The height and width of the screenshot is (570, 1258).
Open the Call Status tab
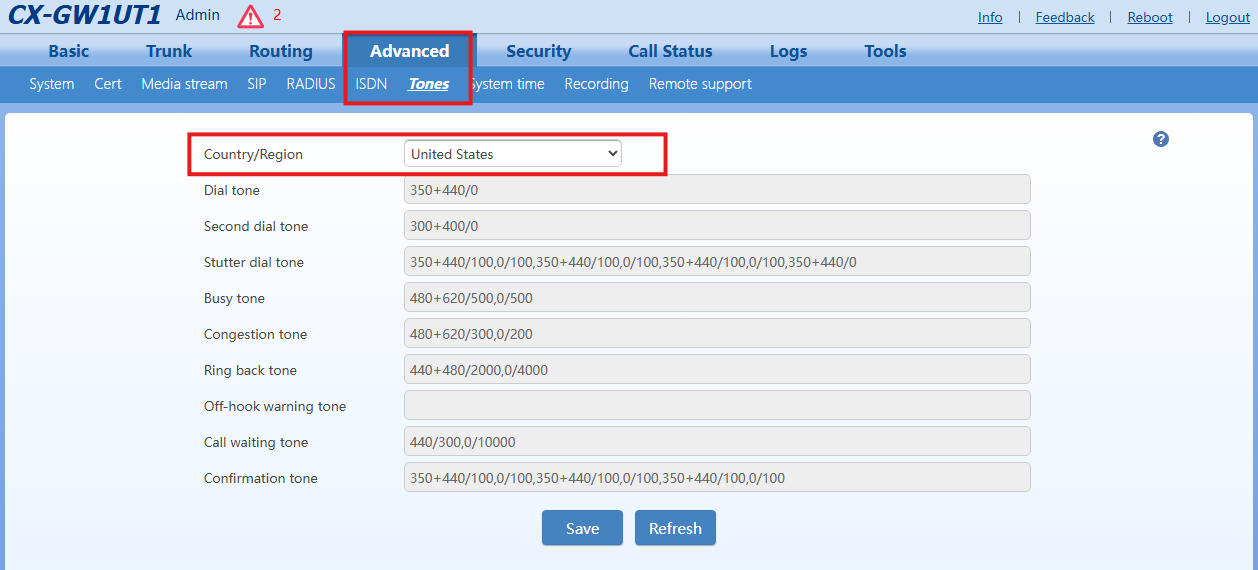[670, 51]
